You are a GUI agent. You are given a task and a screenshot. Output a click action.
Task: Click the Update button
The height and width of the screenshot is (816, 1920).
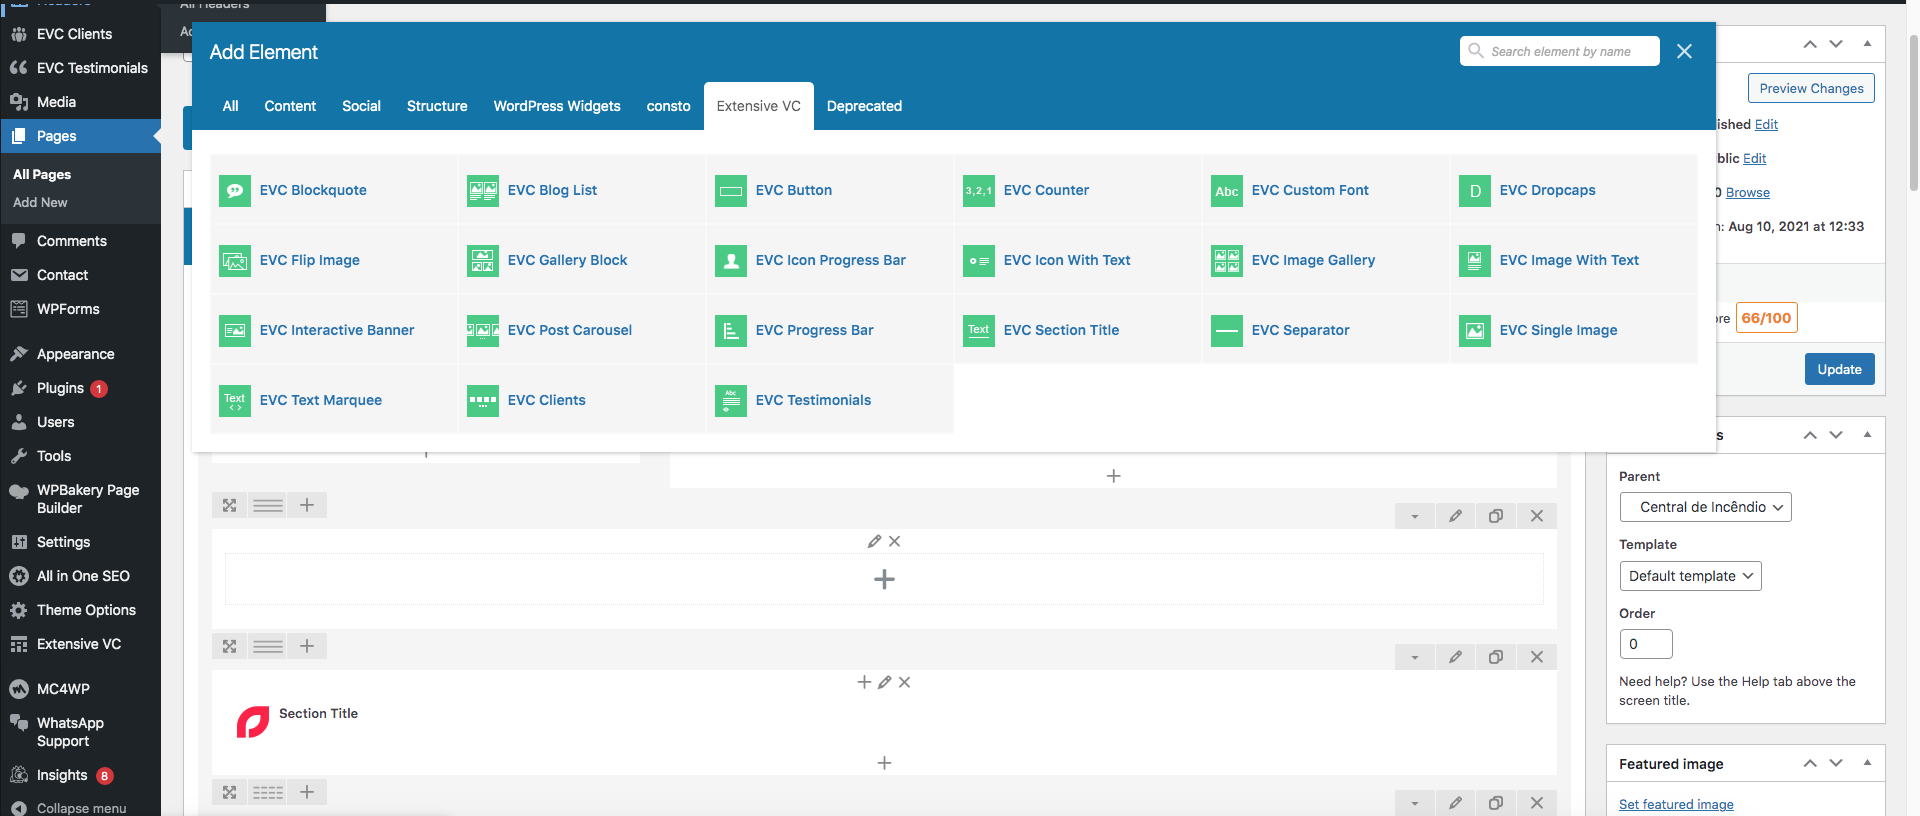click(x=1839, y=369)
